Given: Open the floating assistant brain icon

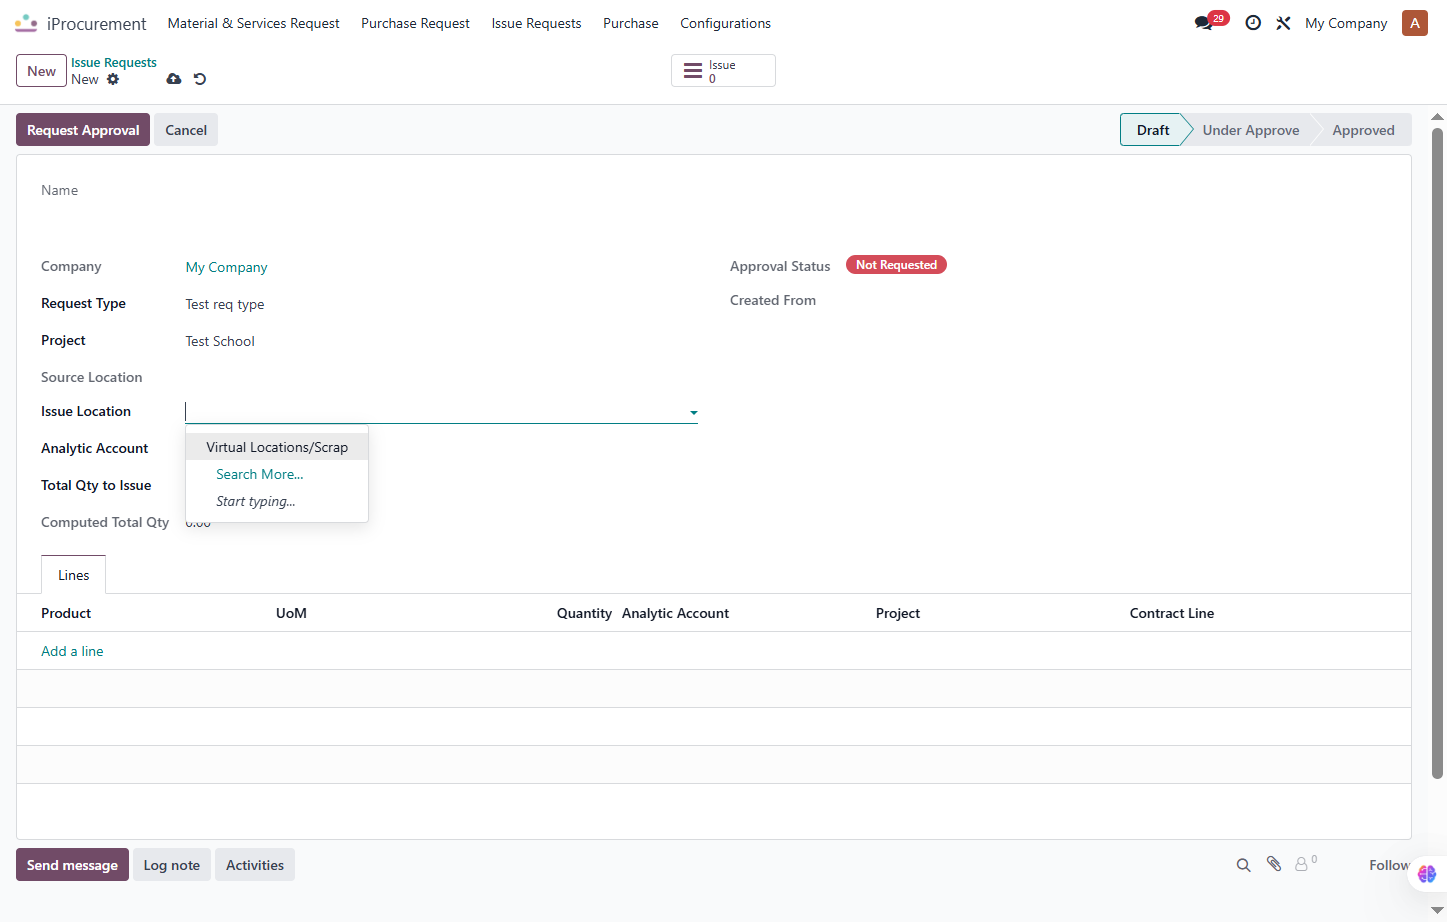Looking at the screenshot, I should (x=1427, y=874).
